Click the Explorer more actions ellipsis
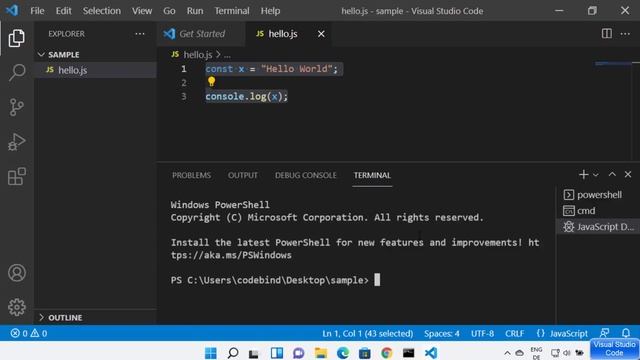 pyautogui.click(x=140, y=34)
